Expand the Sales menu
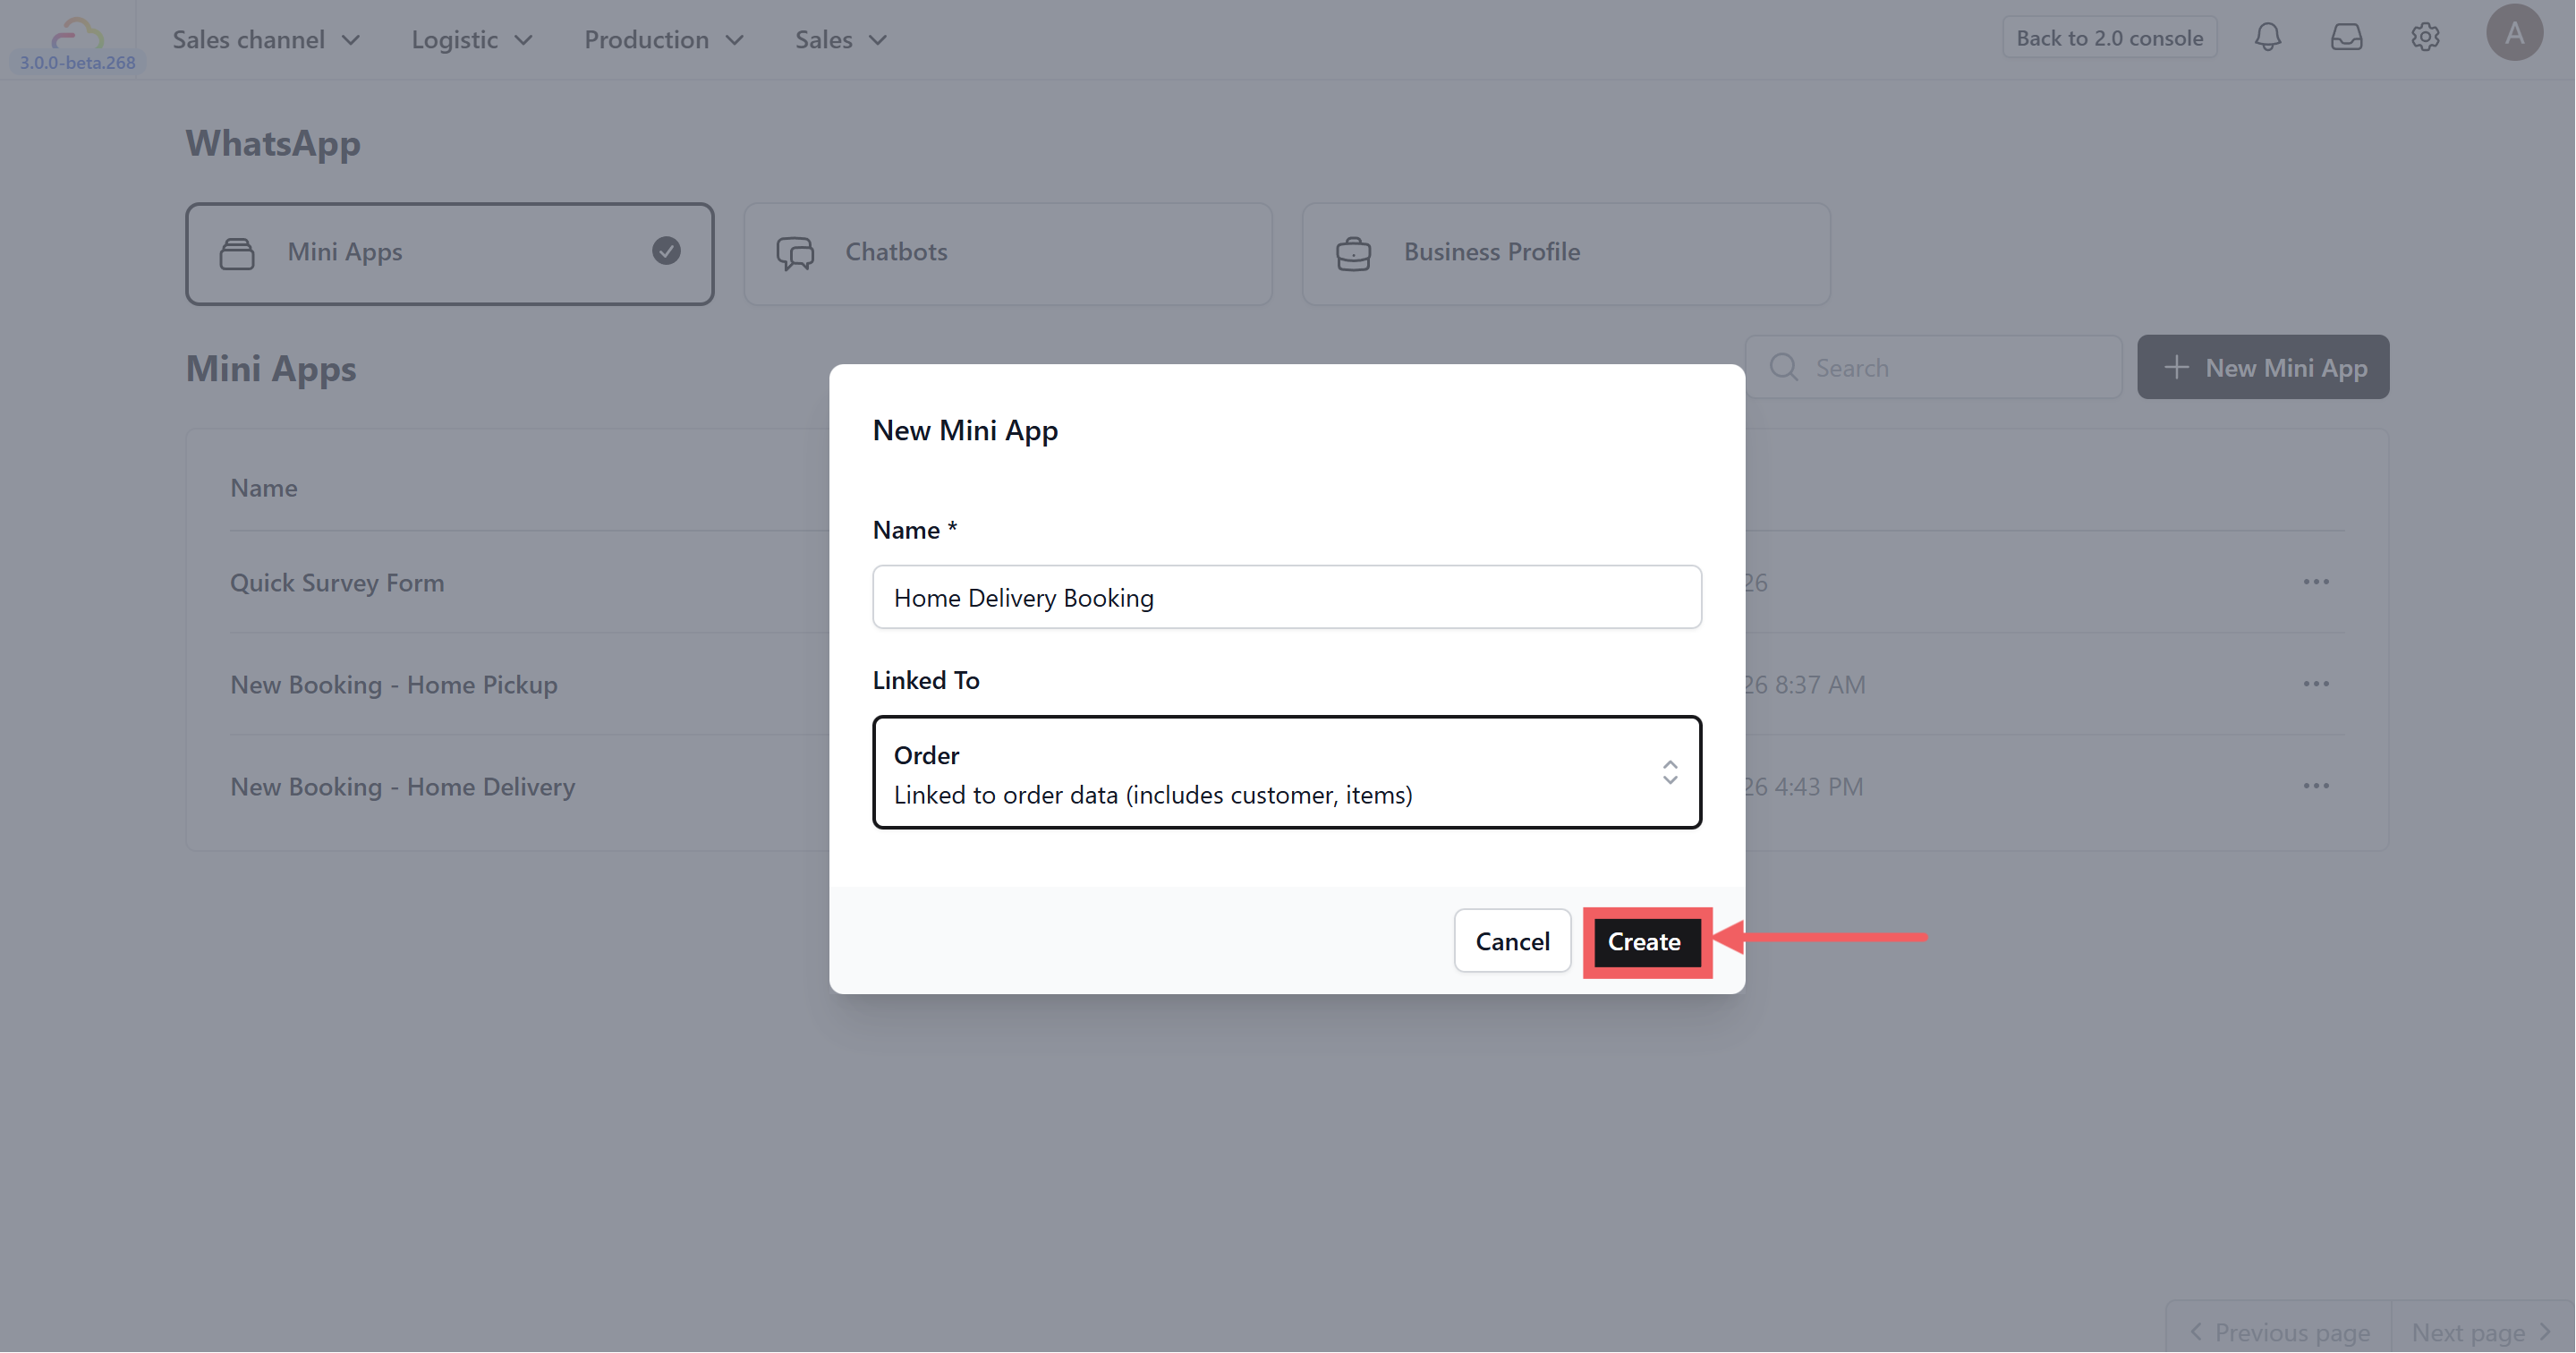2576x1353 pixels. (x=841, y=39)
